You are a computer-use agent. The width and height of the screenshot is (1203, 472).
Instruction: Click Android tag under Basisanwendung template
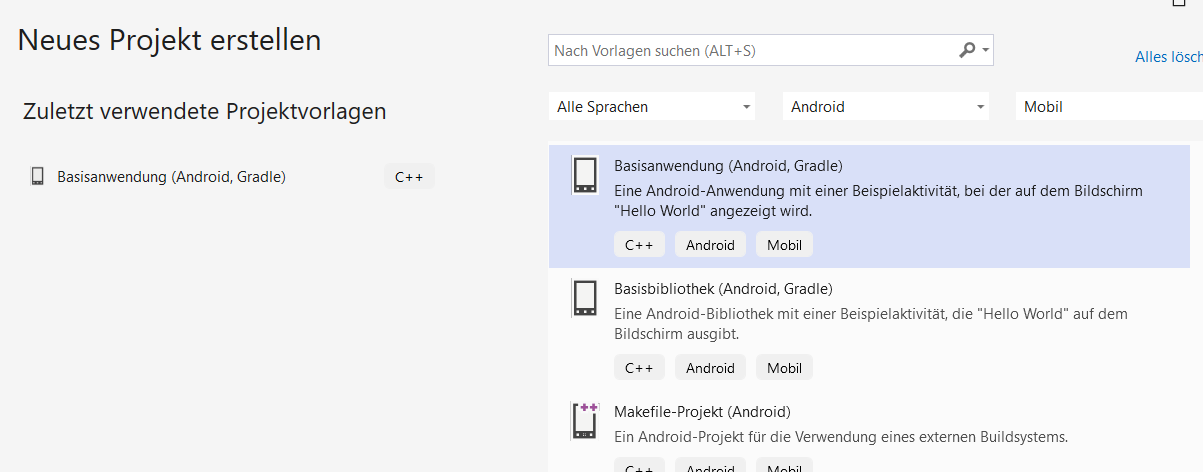tap(710, 244)
